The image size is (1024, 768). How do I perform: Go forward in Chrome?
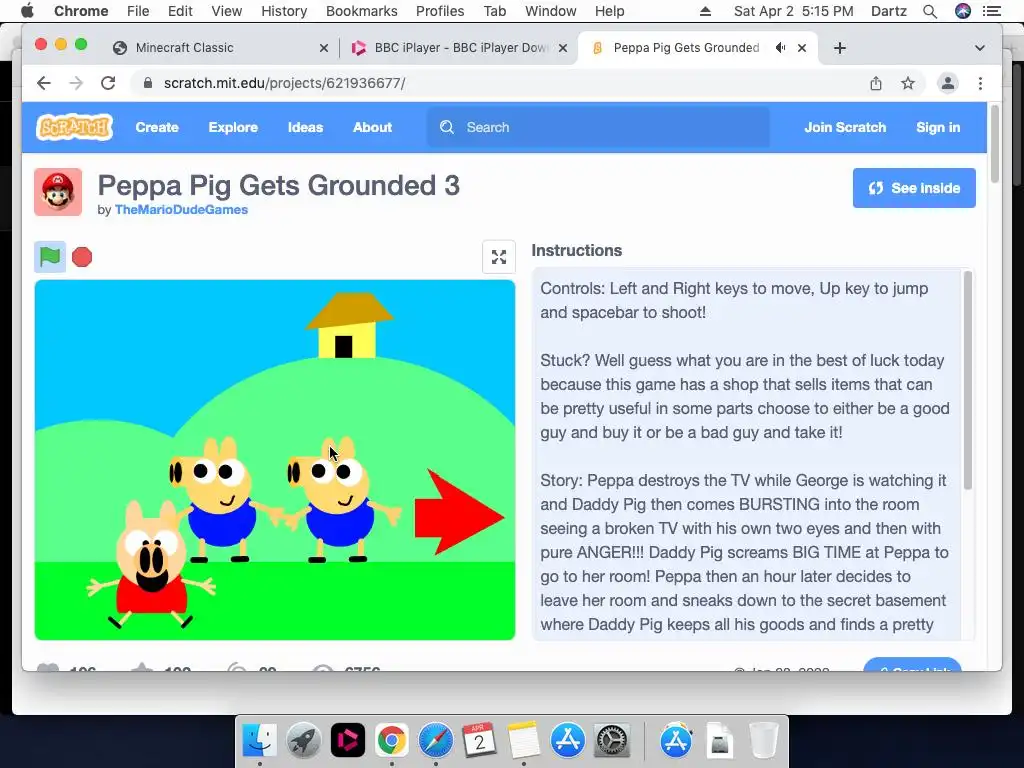[76, 83]
